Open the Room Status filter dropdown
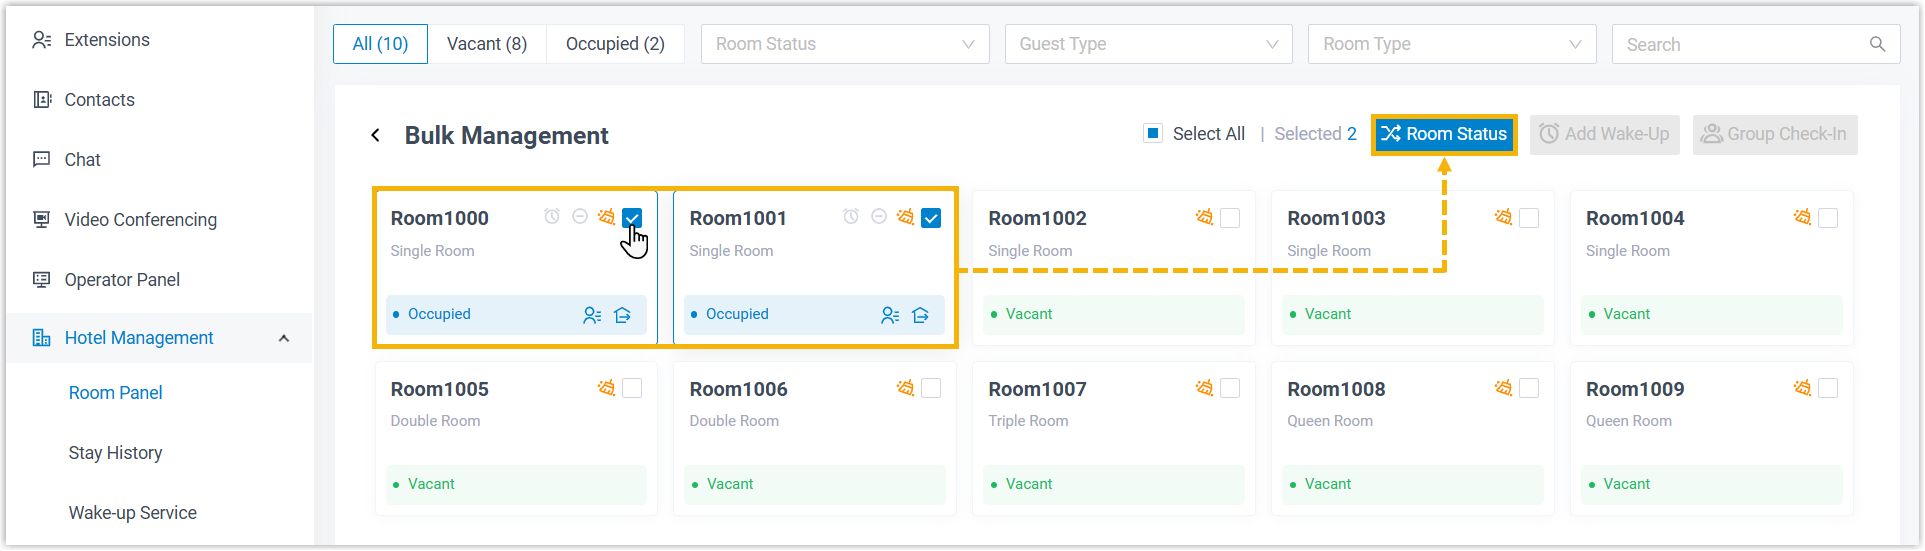 pyautogui.click(x=845, y=44)
